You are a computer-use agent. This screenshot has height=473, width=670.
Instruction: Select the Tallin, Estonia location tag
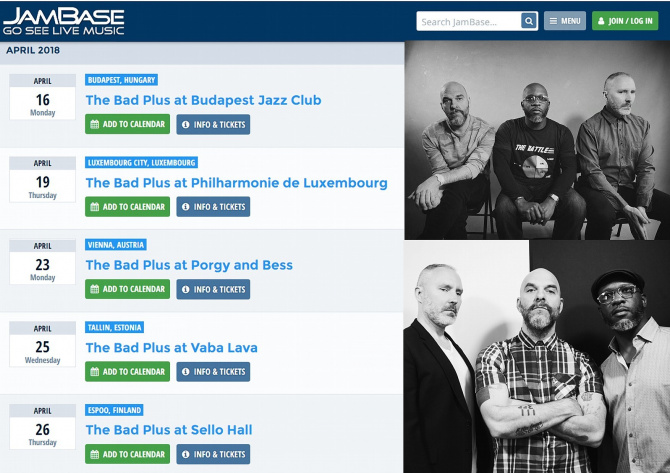pyautogui.click(x=115, y=327)
